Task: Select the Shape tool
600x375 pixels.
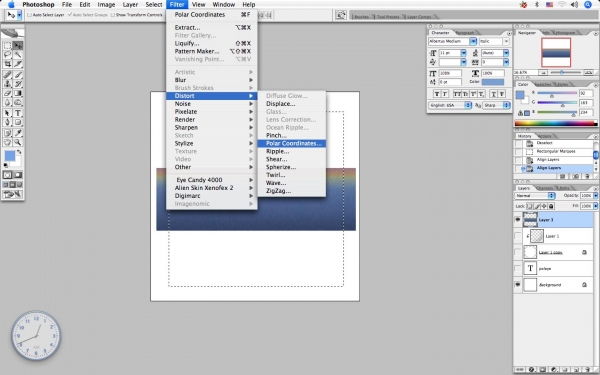Action: (18, 122)
